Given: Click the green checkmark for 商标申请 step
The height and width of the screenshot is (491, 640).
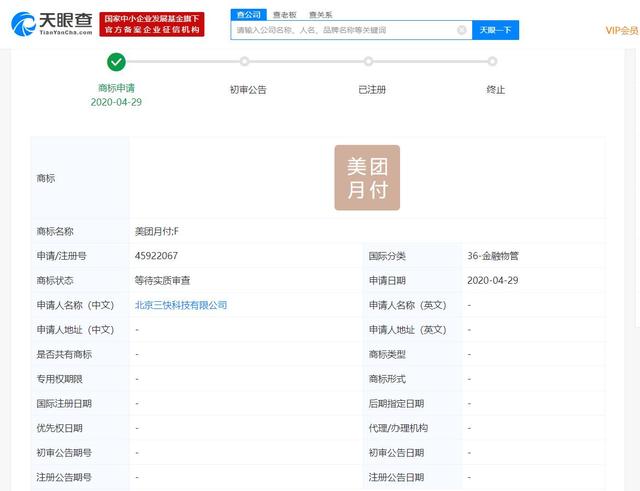Looking at the screenshot, I should [x=116, y=62].
